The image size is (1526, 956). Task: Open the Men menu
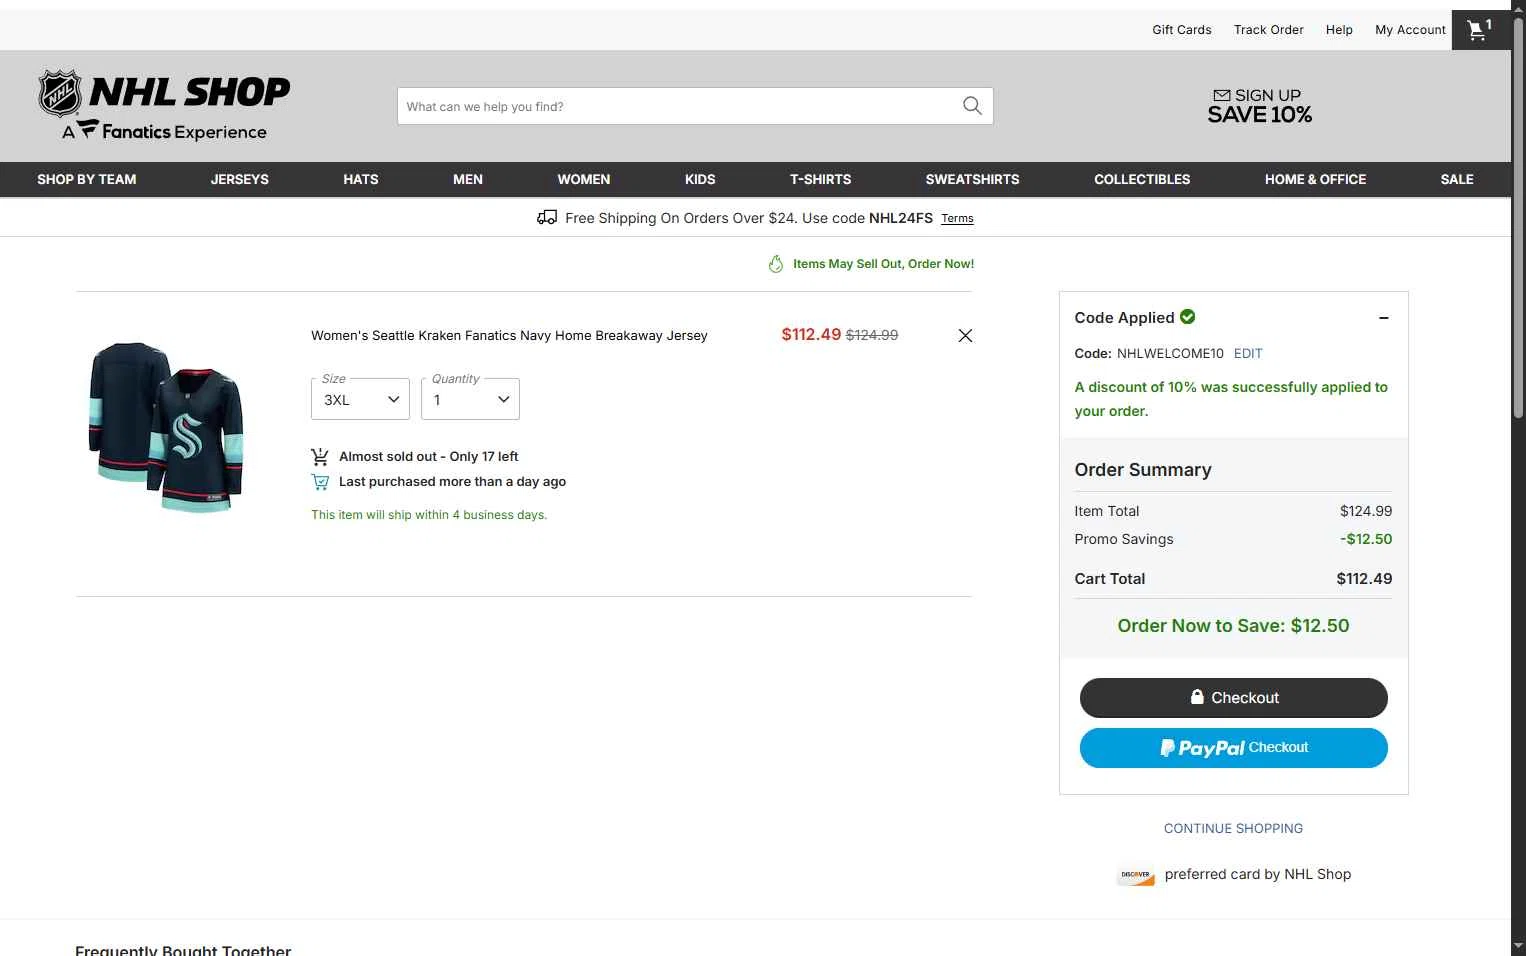click(468, 179)
